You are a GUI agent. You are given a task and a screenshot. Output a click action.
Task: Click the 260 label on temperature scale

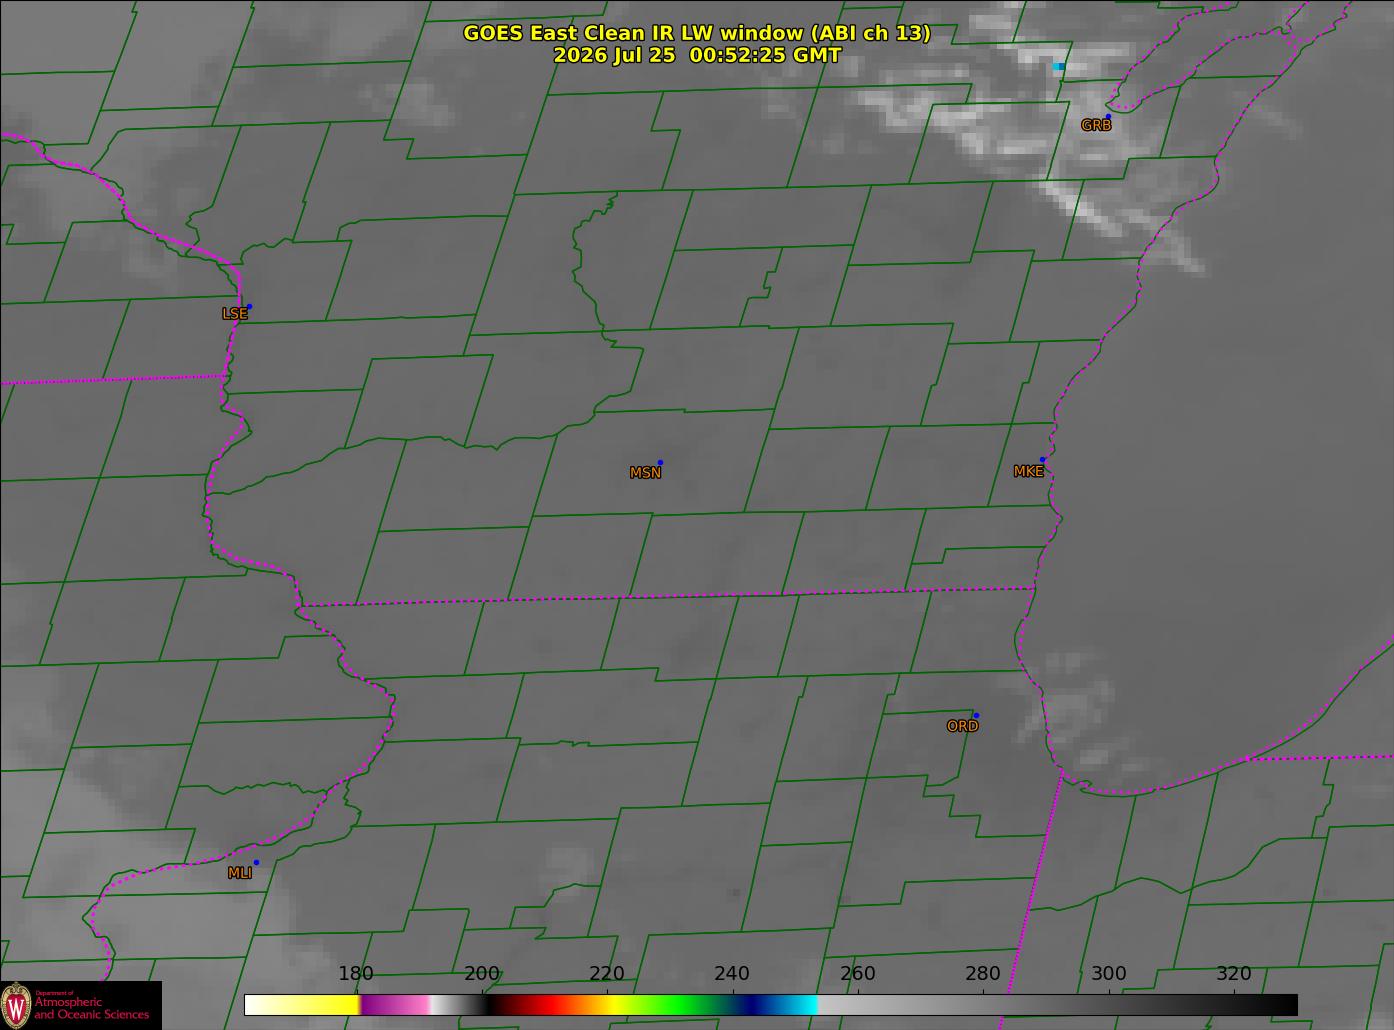coord(857,974)
